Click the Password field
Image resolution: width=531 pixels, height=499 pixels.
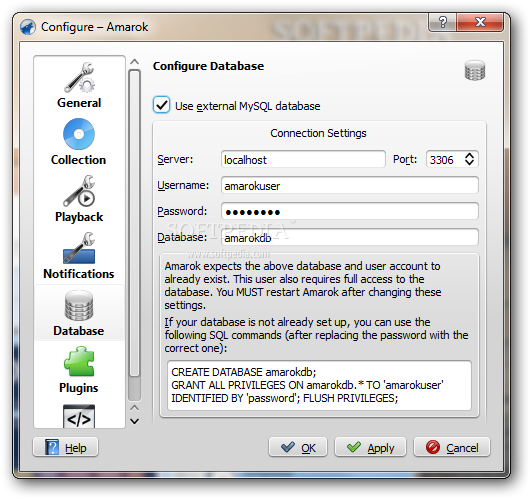pyautogui.click(x=349, y=211)
